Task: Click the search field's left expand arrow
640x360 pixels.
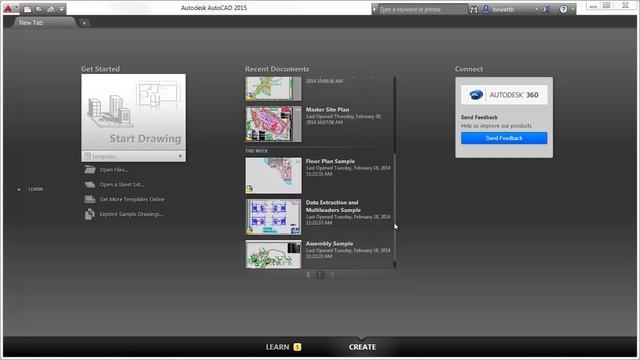Action: coord(375,9)
